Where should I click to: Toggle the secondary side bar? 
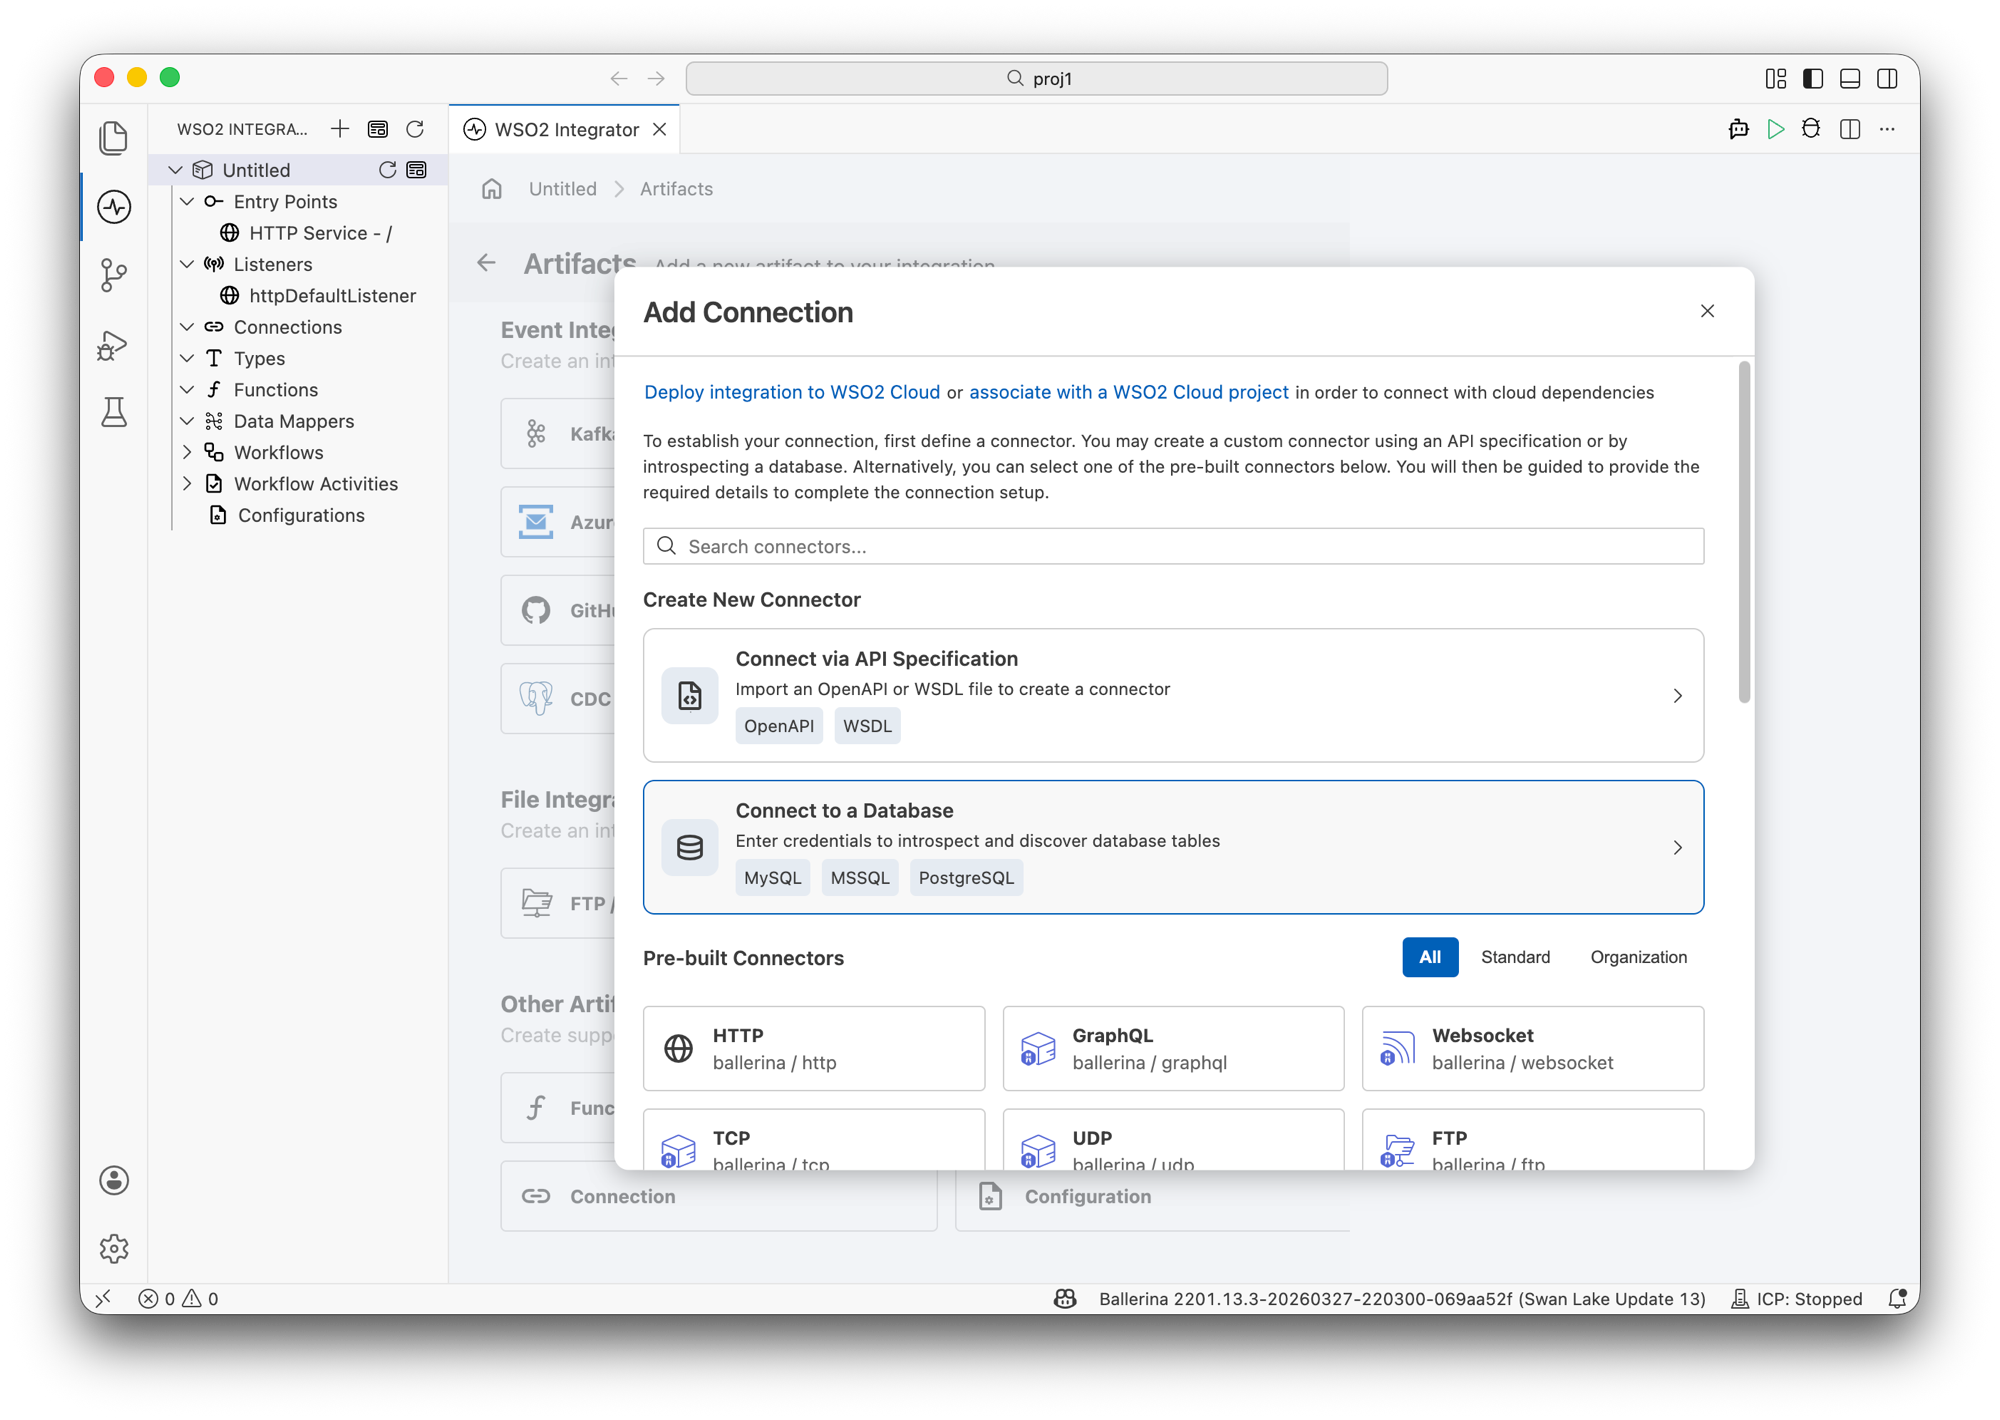point(1887,78)
